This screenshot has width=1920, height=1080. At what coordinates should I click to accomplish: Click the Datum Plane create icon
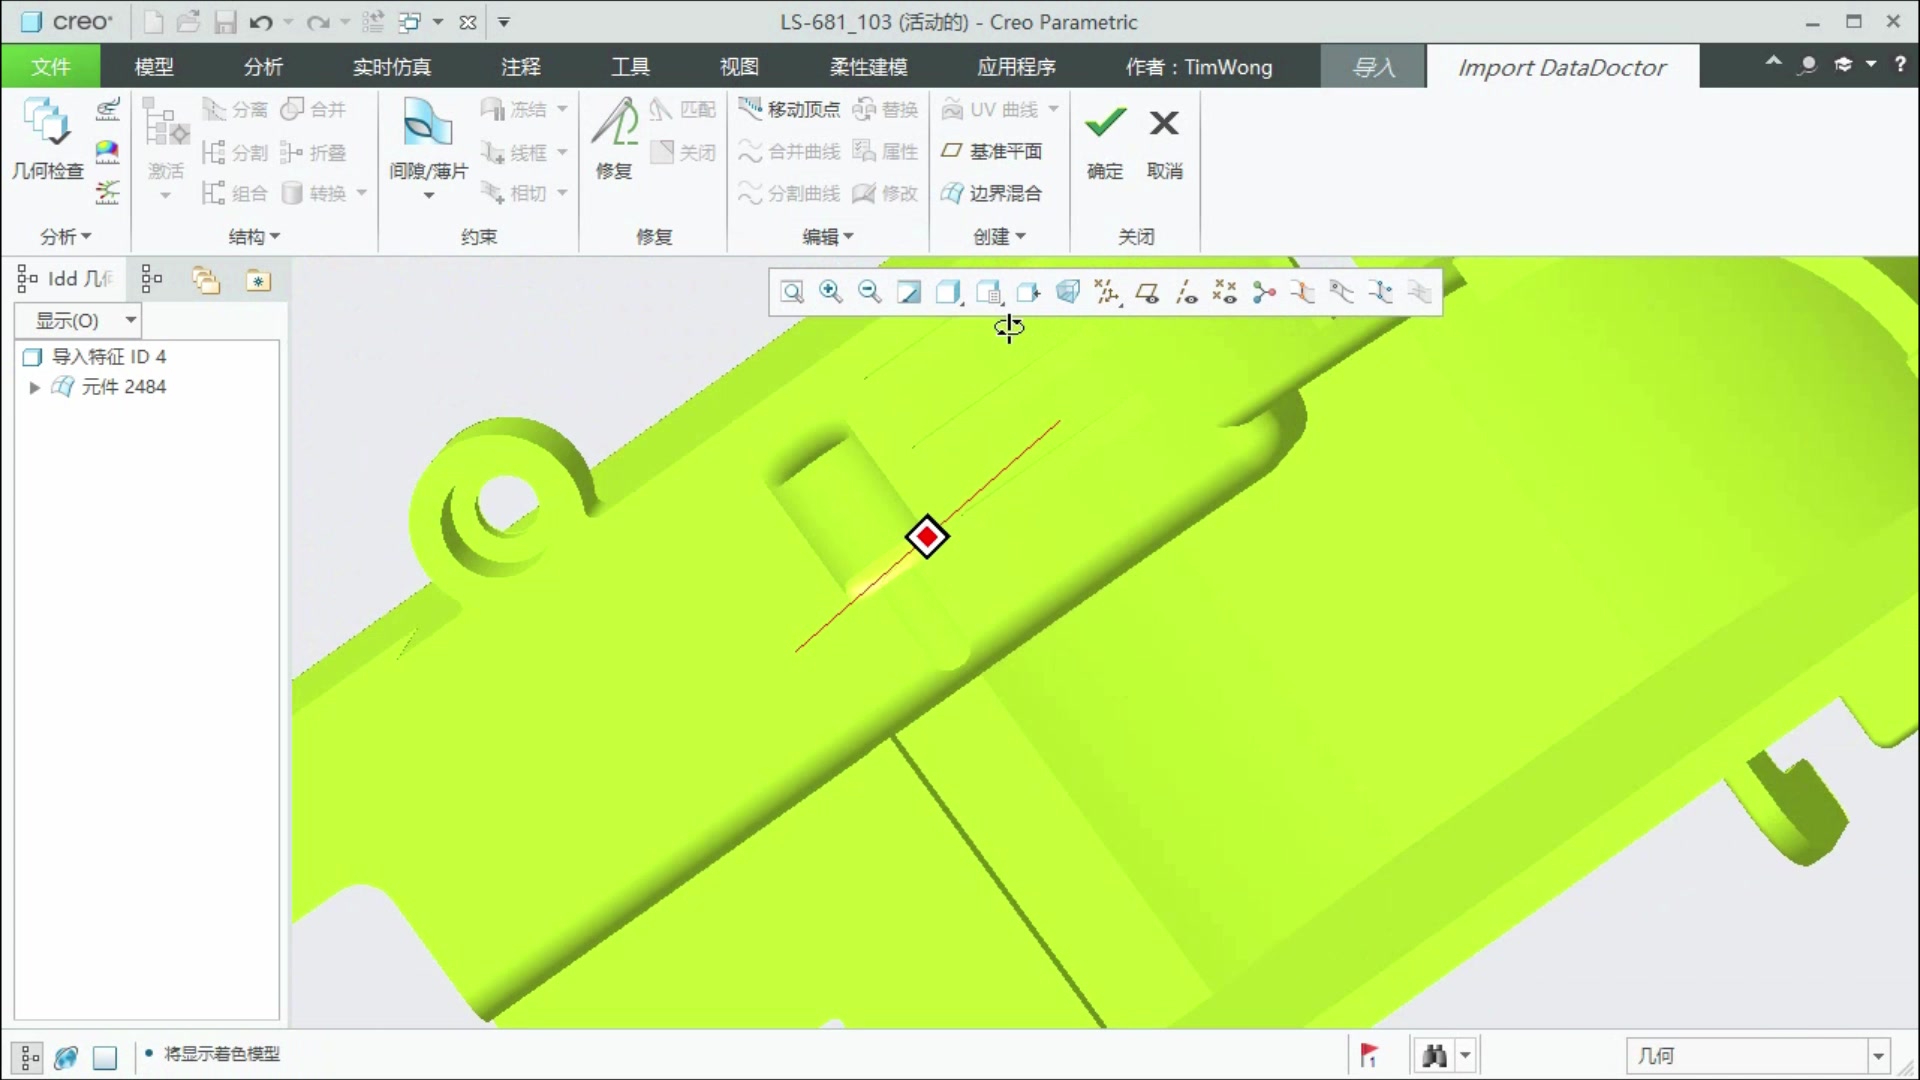[992, 151]
